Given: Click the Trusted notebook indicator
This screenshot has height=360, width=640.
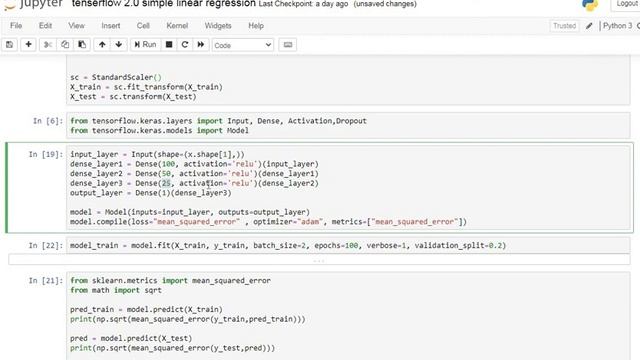Looking at the screenshot, I should click(564, 26).
